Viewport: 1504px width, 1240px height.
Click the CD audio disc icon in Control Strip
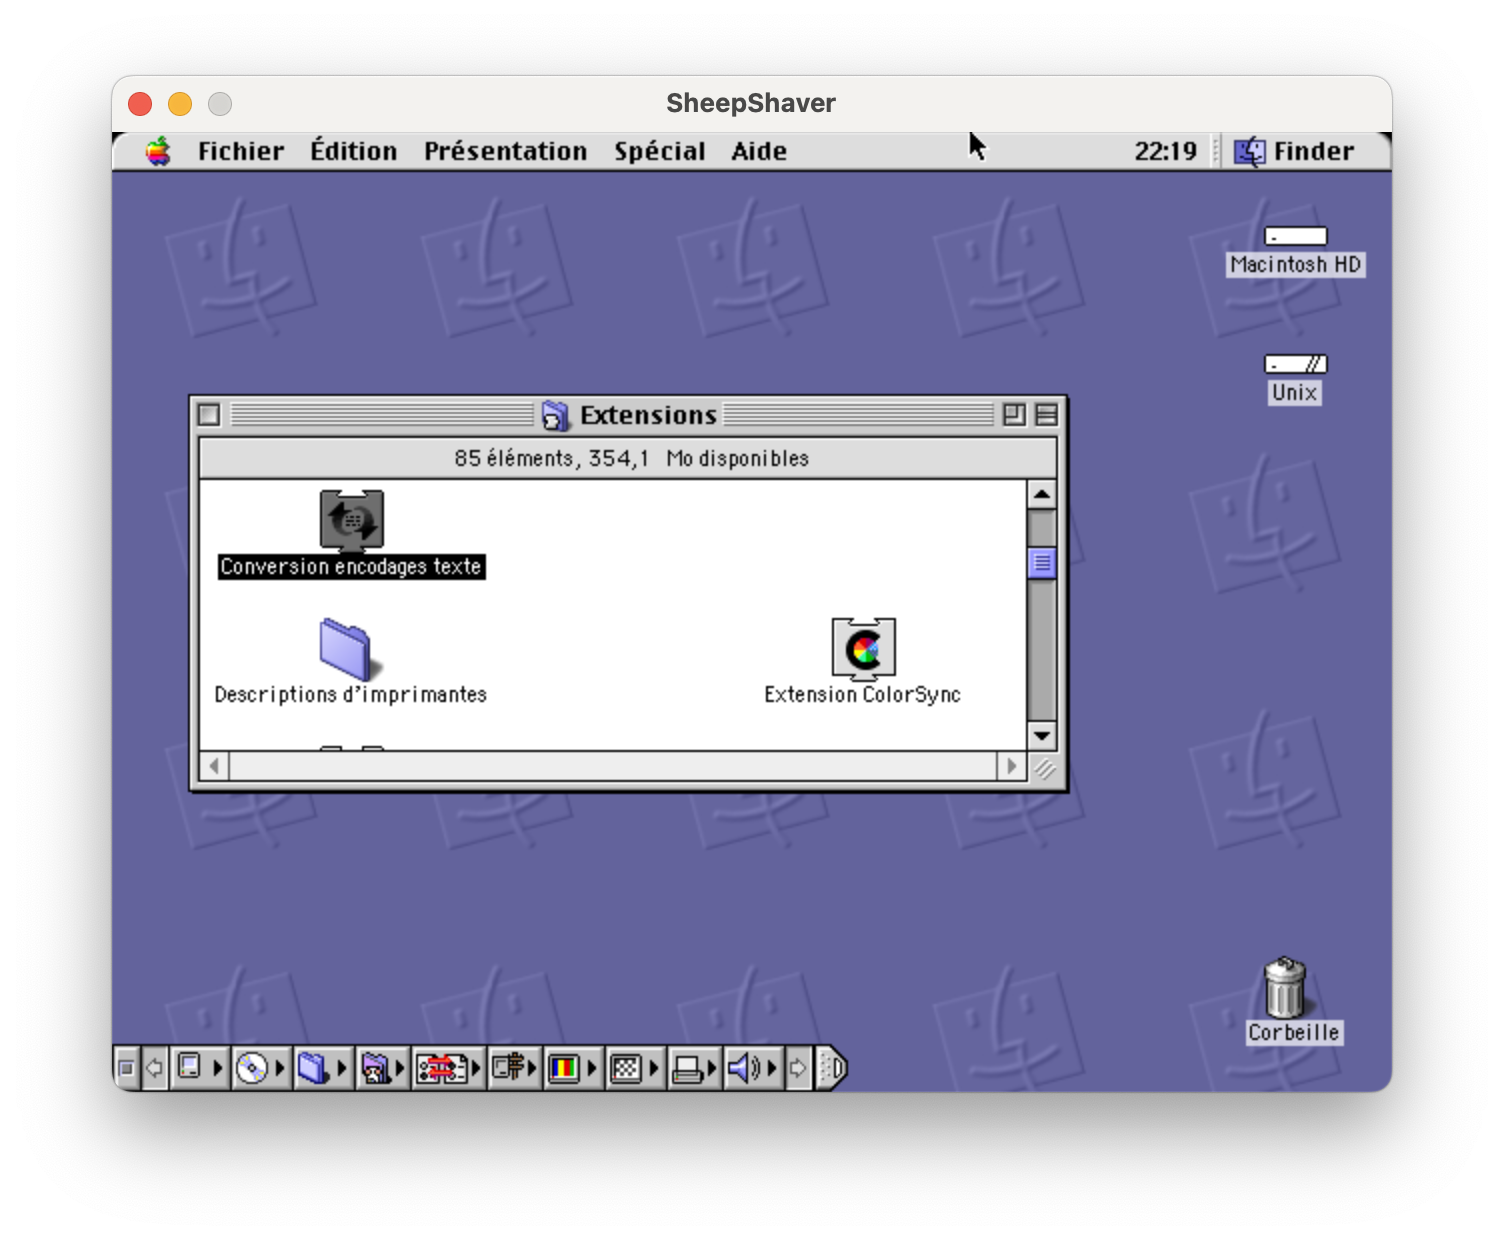pyautogui.click(x=251, y=1068)
